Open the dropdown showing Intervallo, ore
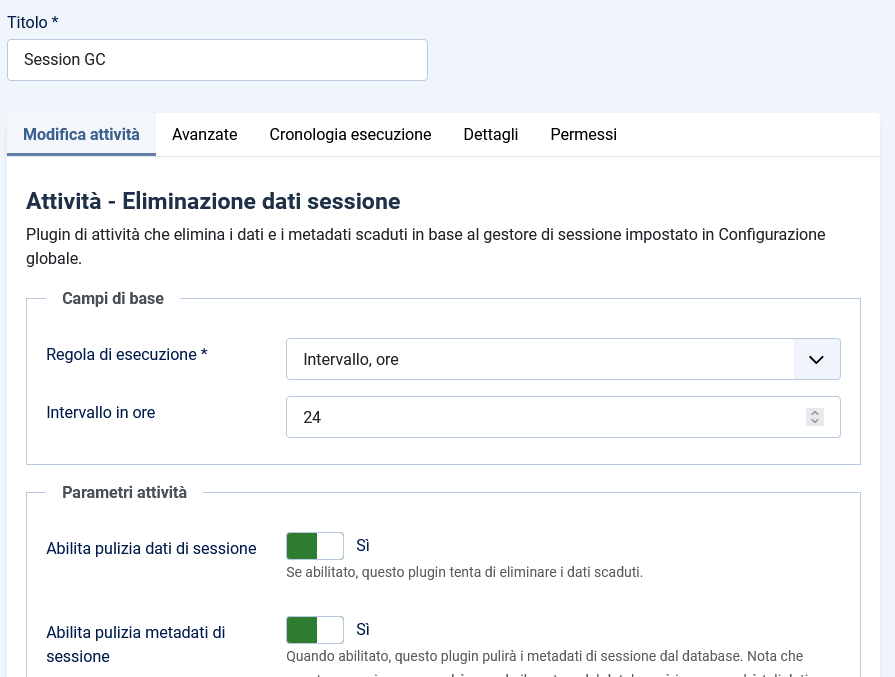The height and width of the screenshot is (677, 895). coord(540,359)
